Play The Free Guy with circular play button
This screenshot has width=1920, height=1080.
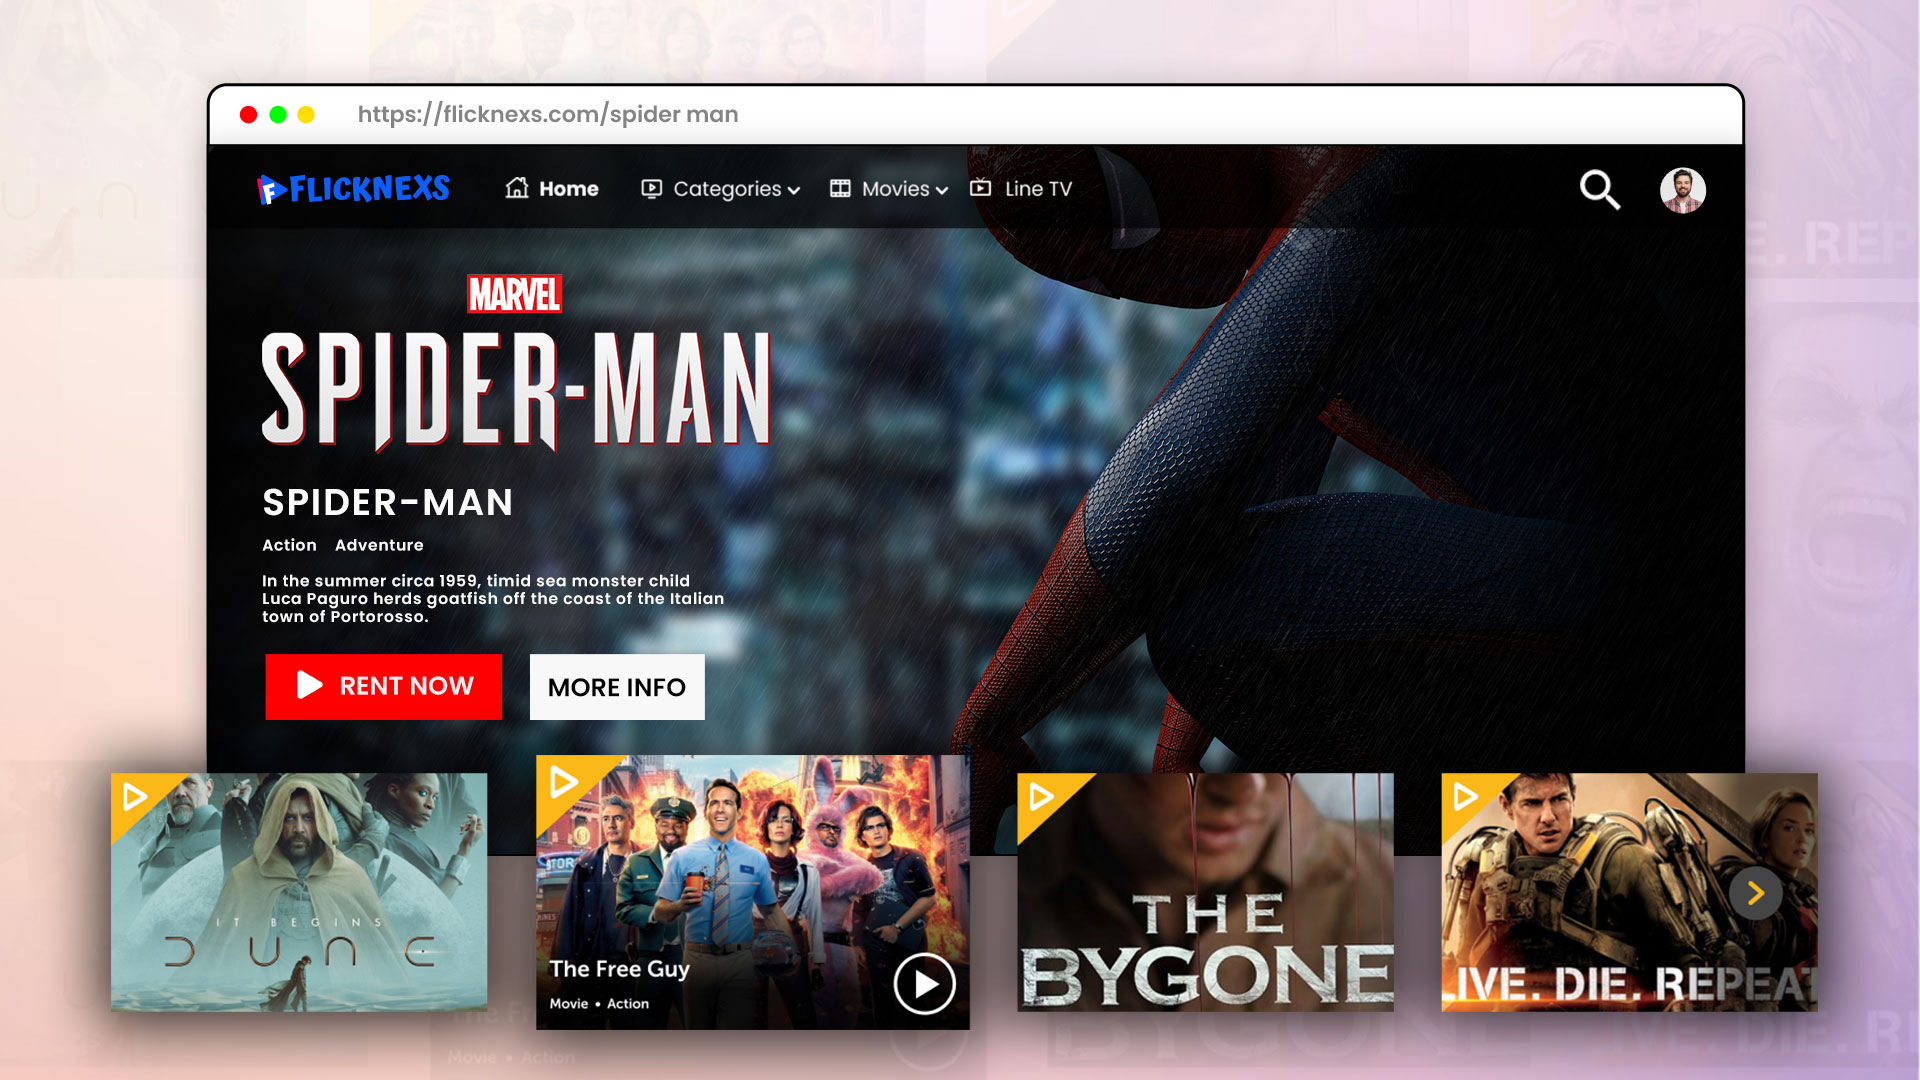pyautogui.click(x=924, y=984)
